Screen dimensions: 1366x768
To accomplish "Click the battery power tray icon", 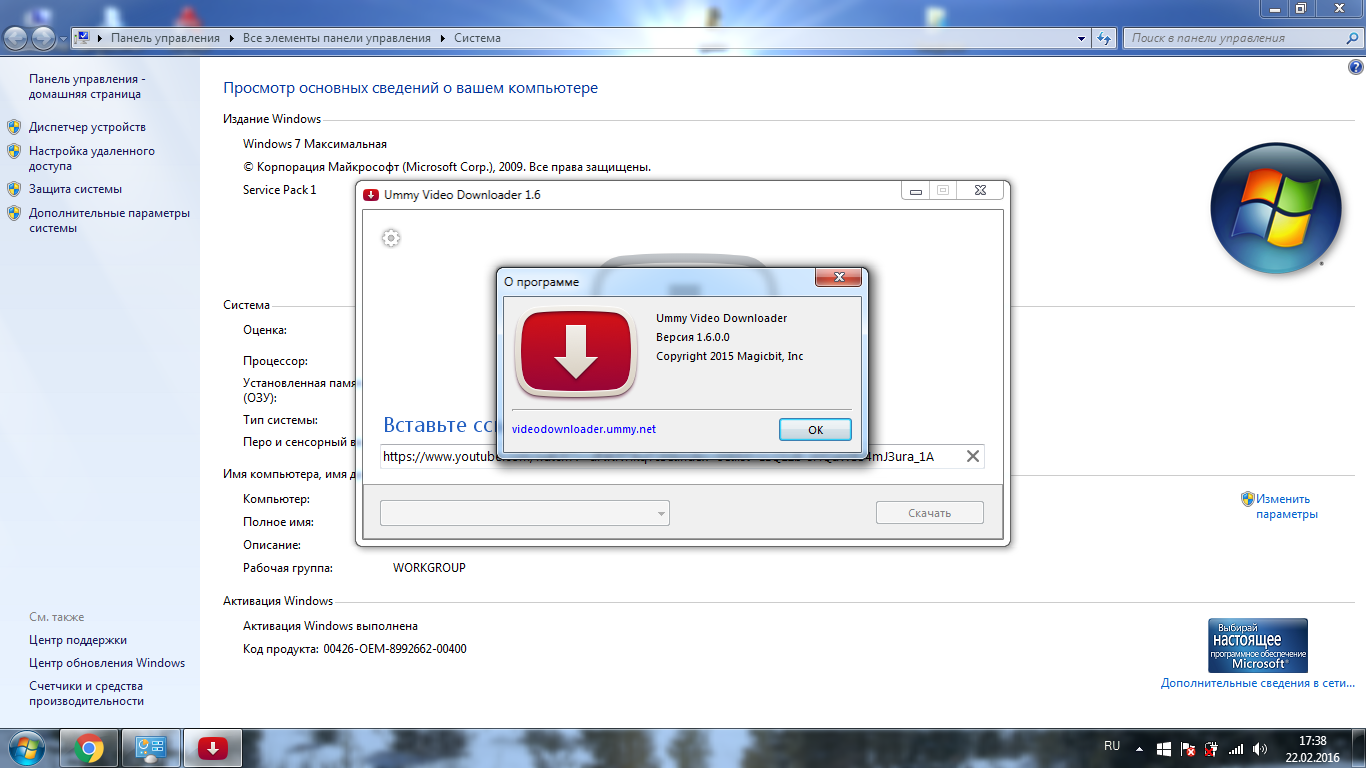I will pyautogui.click(x=1211, y=748).
